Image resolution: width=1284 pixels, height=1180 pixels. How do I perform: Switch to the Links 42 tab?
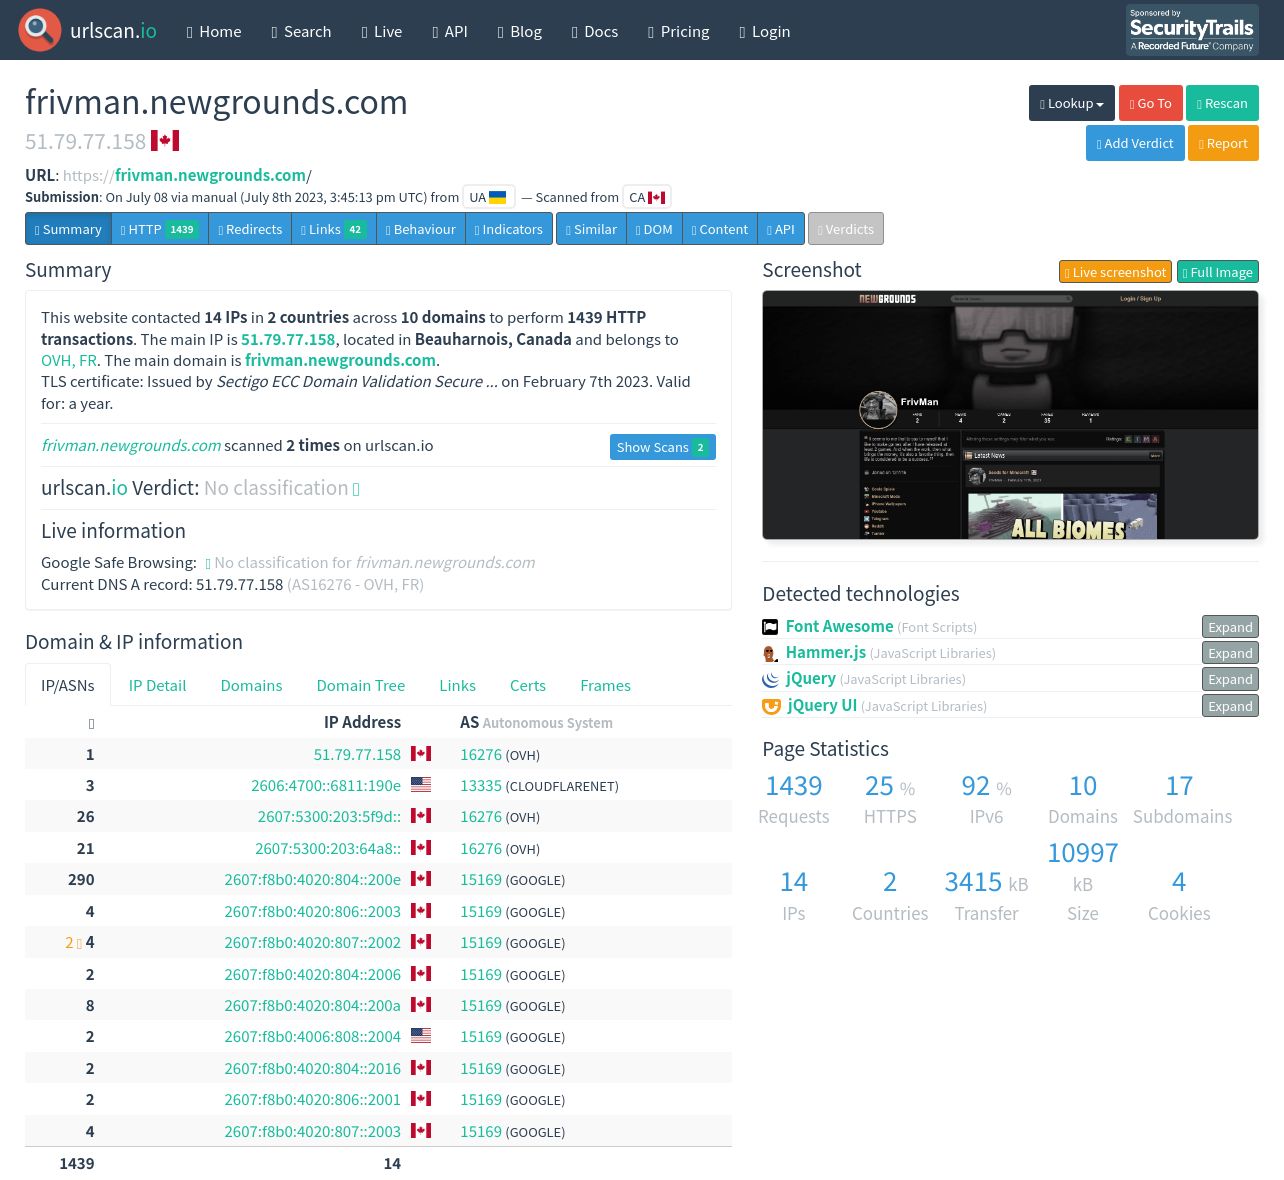click(x=334, y=229)
